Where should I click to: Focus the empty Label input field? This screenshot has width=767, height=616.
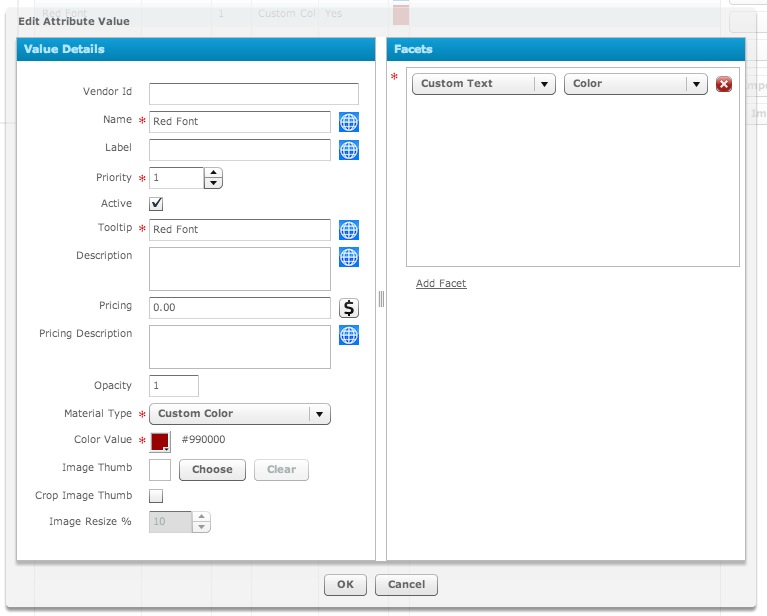(240, 150)
